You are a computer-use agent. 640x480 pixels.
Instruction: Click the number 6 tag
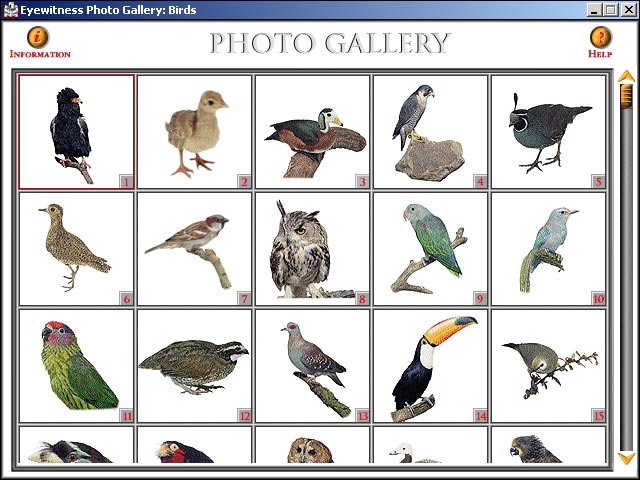click(127, 299)
